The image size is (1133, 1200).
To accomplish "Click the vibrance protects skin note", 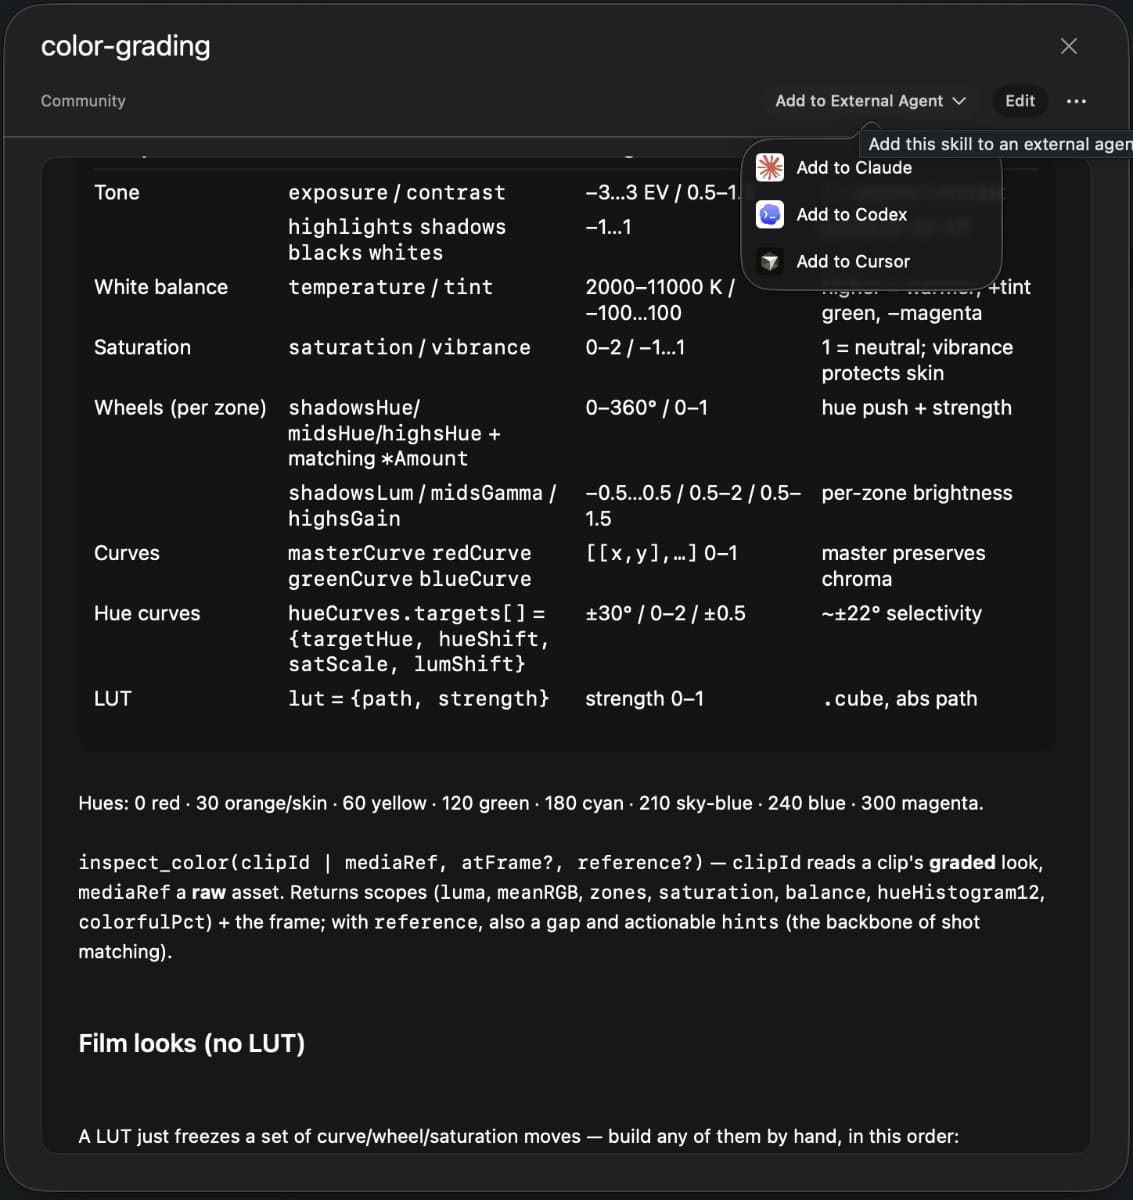I will [917, 360].
